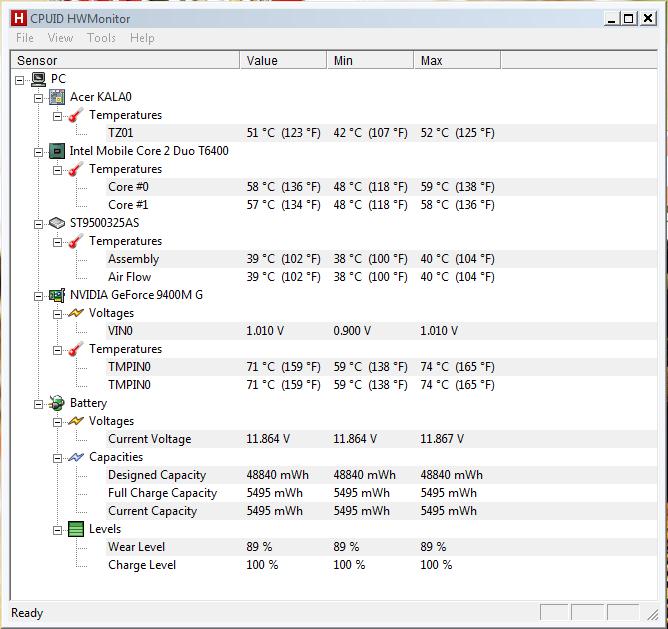Collapse the Battery node
668x629 pixels.
(x=38, y=404)
